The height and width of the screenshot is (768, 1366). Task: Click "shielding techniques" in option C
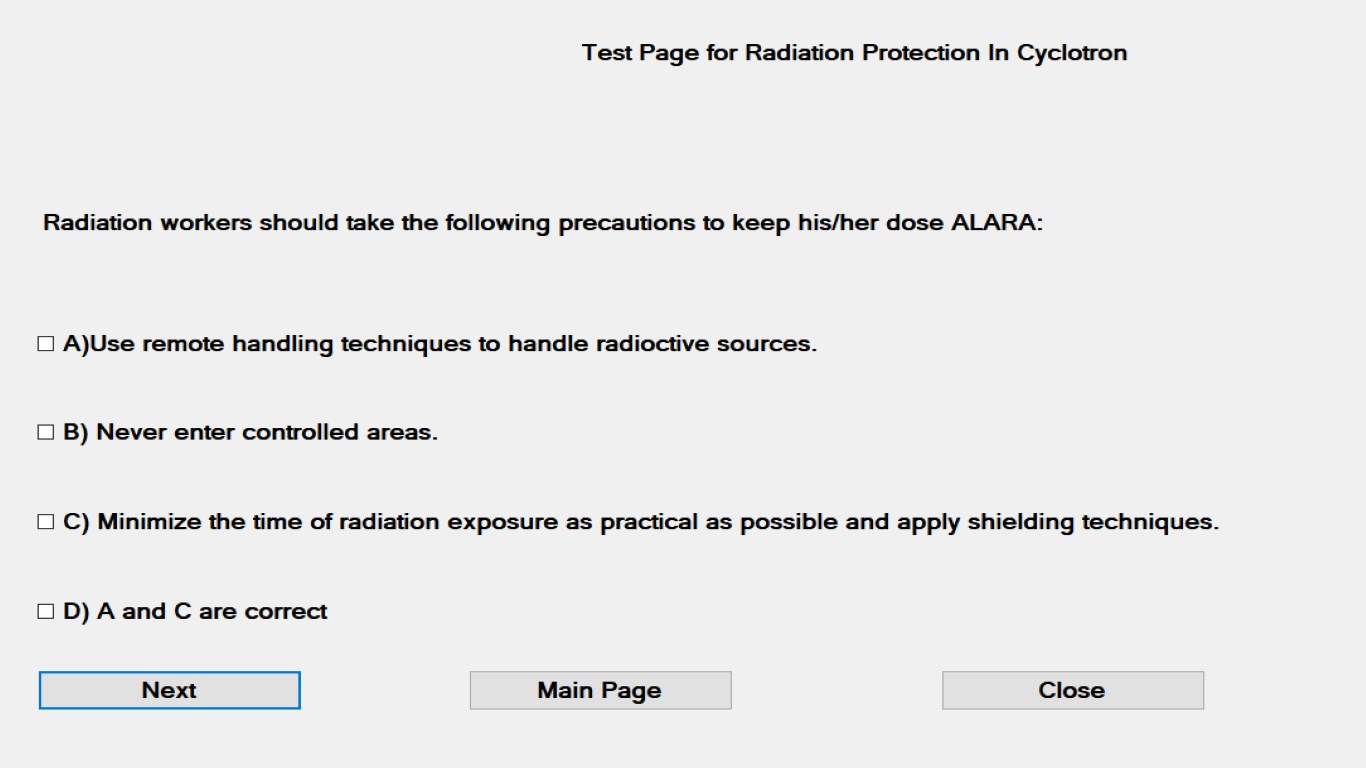point(1092,522)
